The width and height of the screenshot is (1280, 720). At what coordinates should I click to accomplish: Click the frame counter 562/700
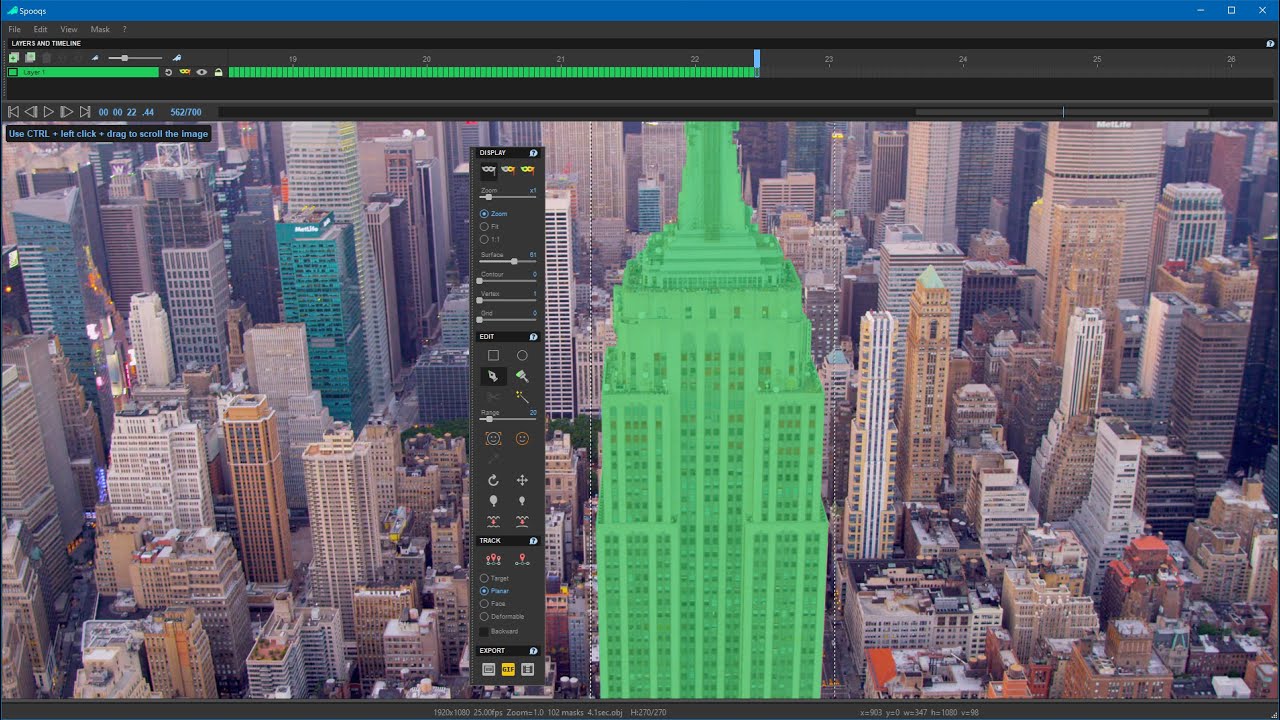click(x=186, y=112)
